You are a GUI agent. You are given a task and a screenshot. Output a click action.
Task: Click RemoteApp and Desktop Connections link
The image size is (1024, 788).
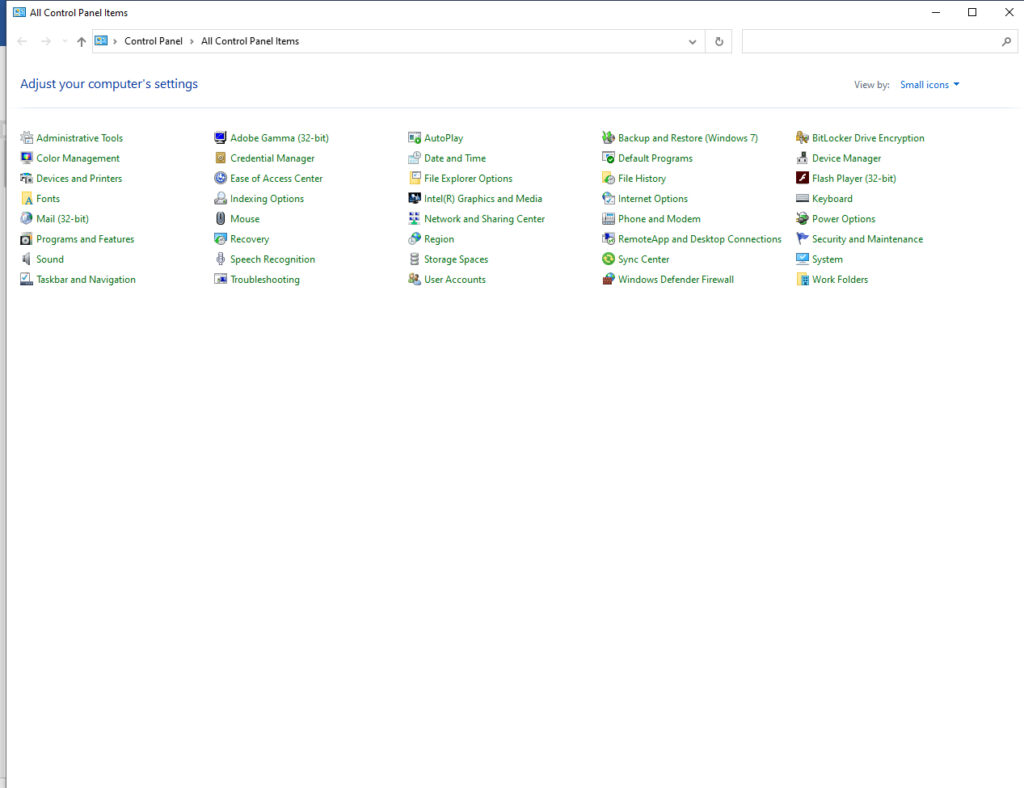(x=699, y=239)
